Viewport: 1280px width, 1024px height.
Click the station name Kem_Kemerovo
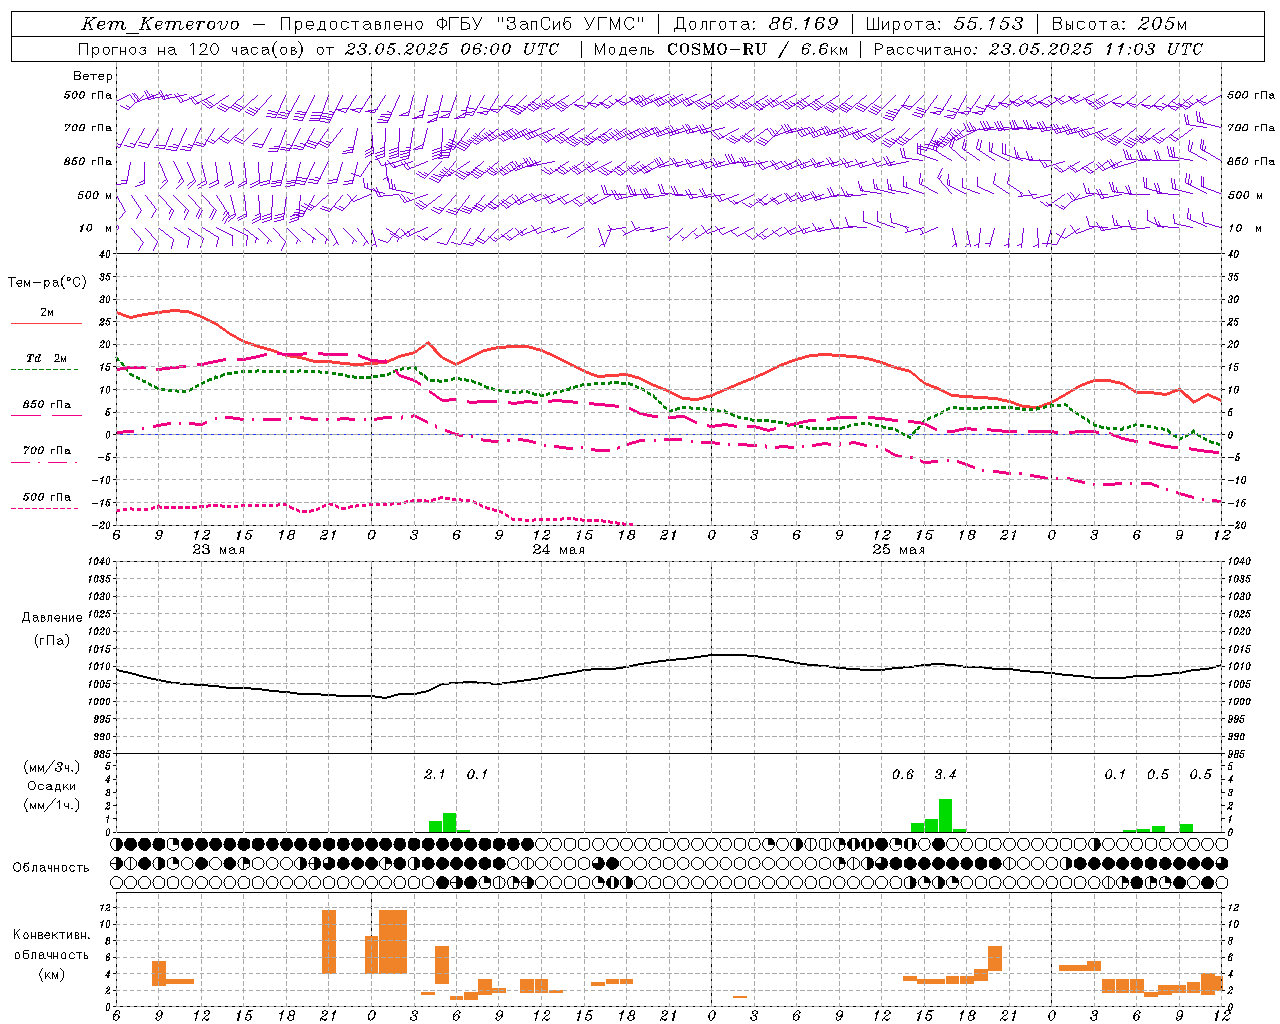pos(160,24)
